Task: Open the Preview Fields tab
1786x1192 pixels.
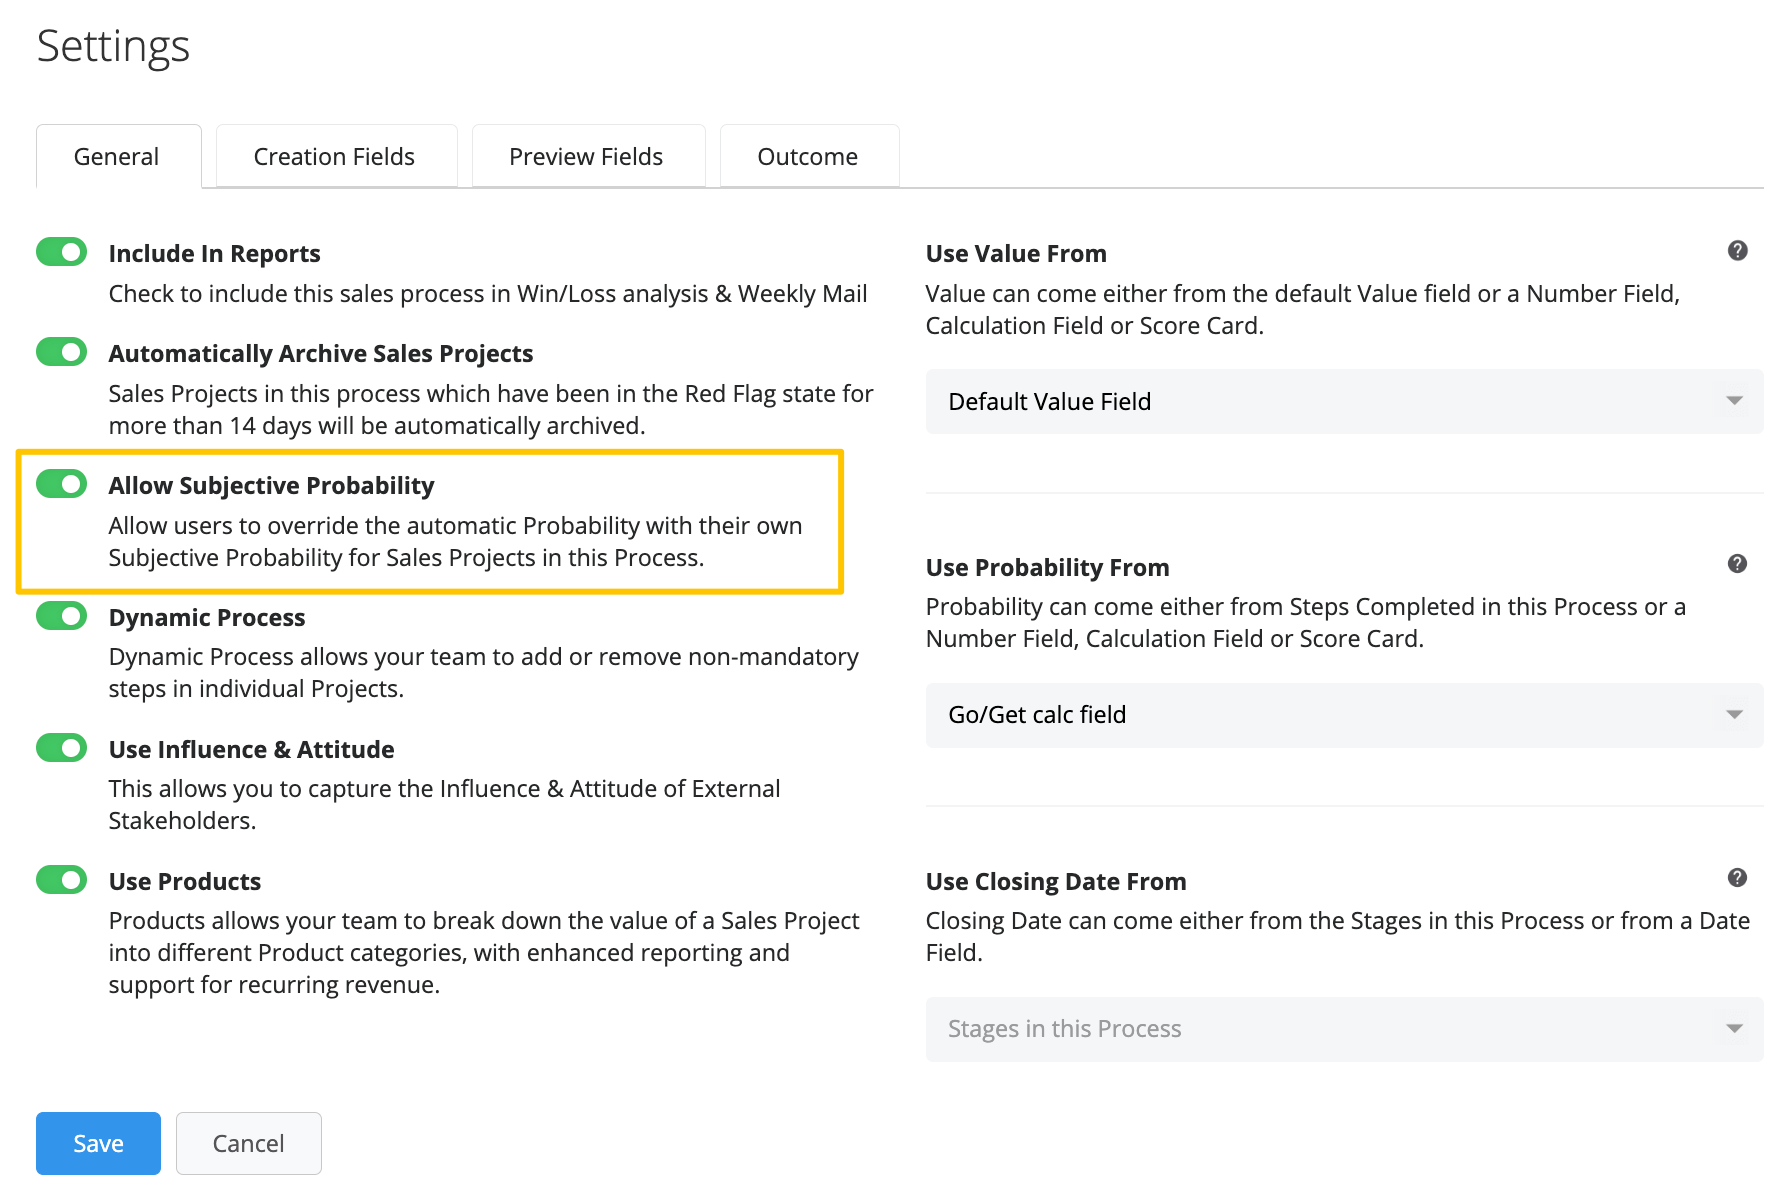Action: [x=586, y=157]
